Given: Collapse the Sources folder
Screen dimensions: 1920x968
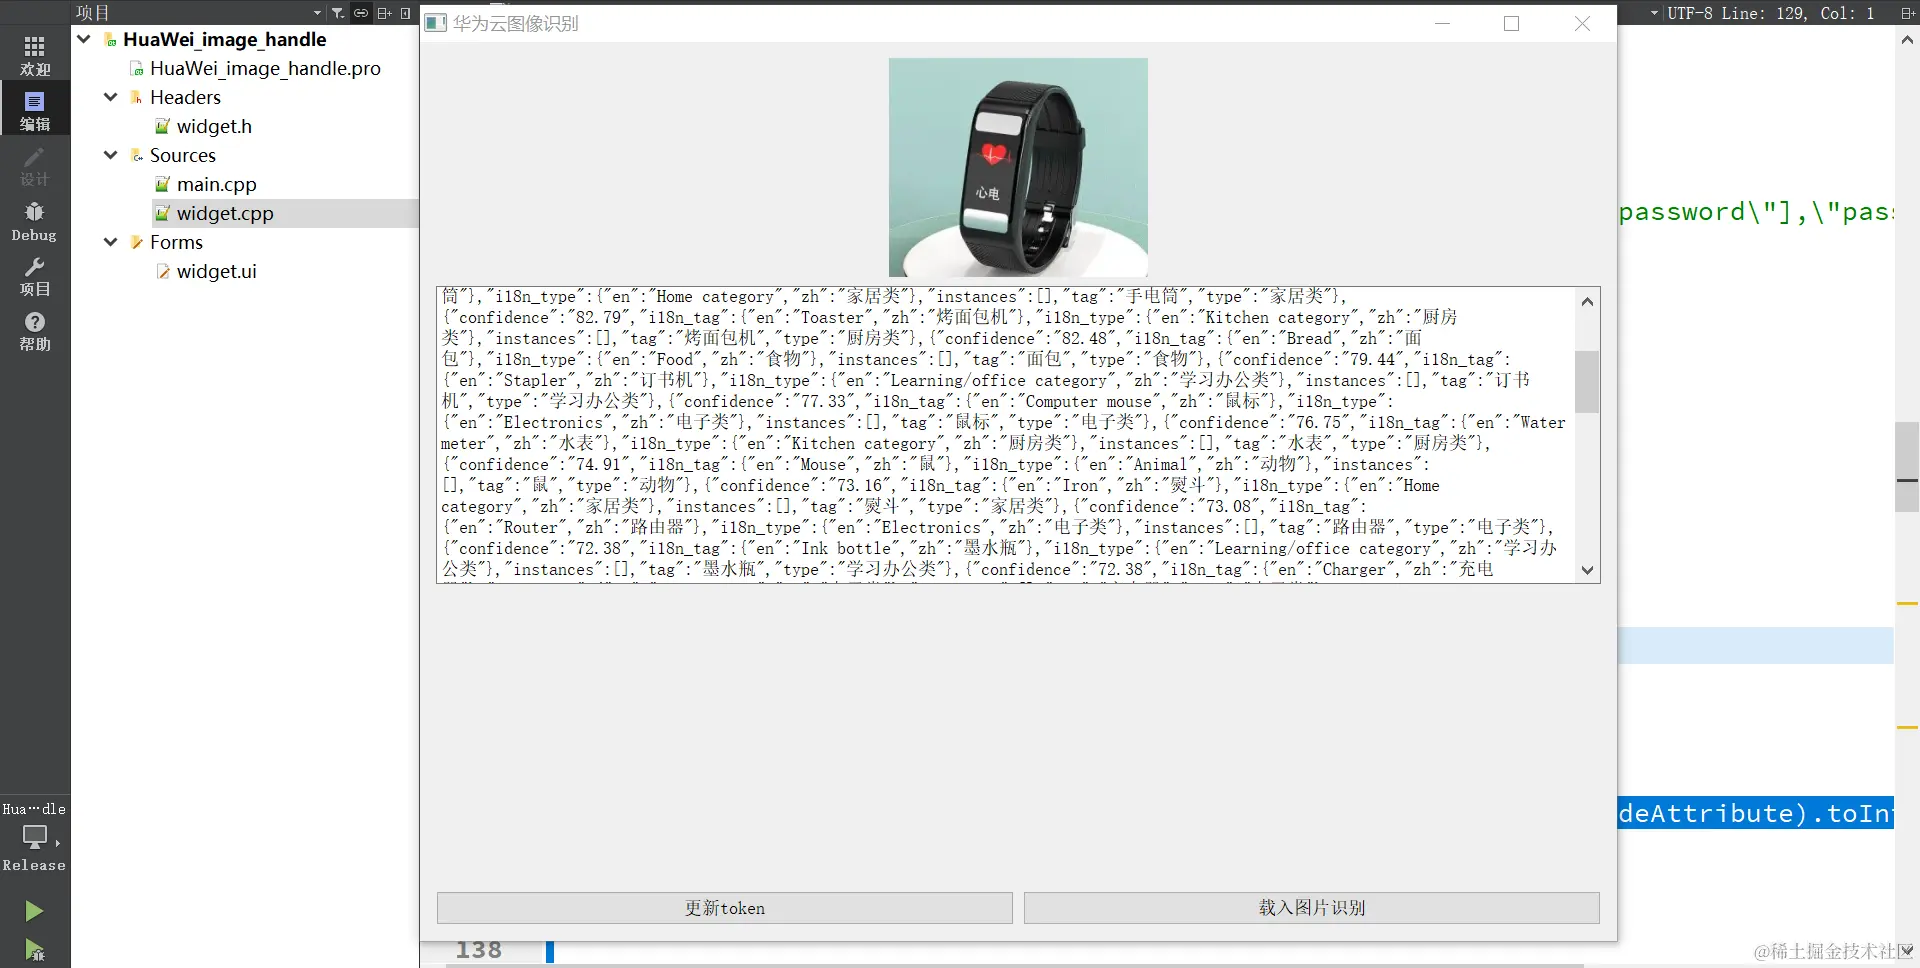Looking at the screenshot, I should coord(110,155).
